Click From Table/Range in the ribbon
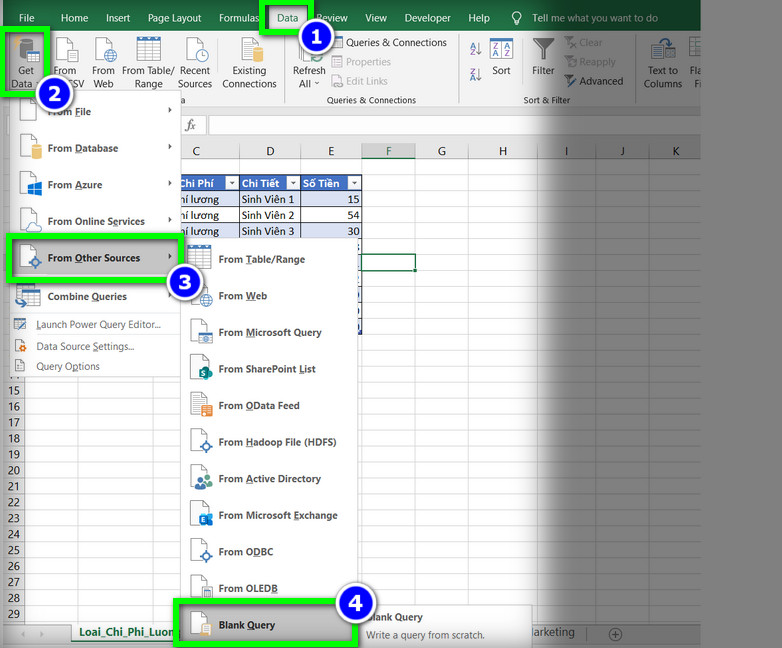The height and width of the screenshot is (648, 782). (x=148, y=62)
